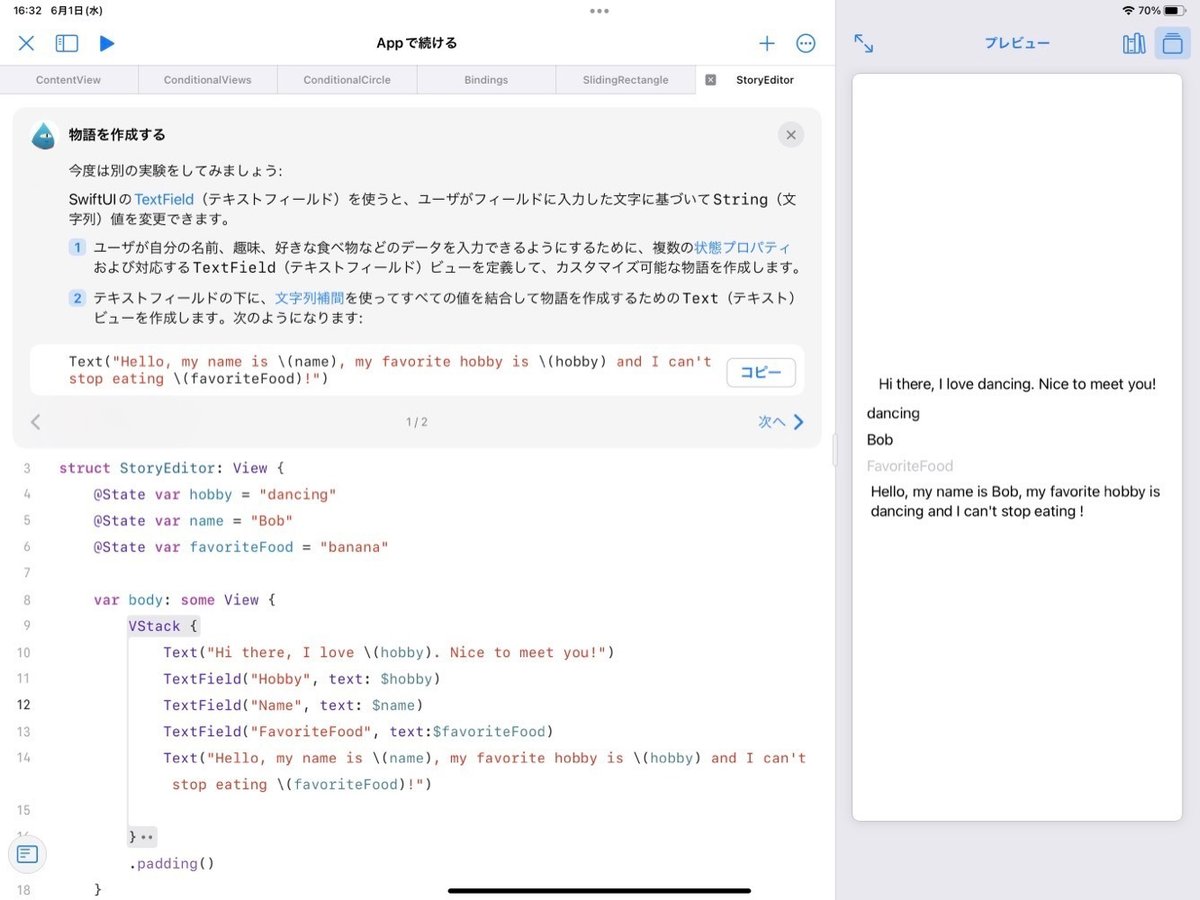
Task: Select the StoryEditor tab
Action: click(x=765, y=80)
